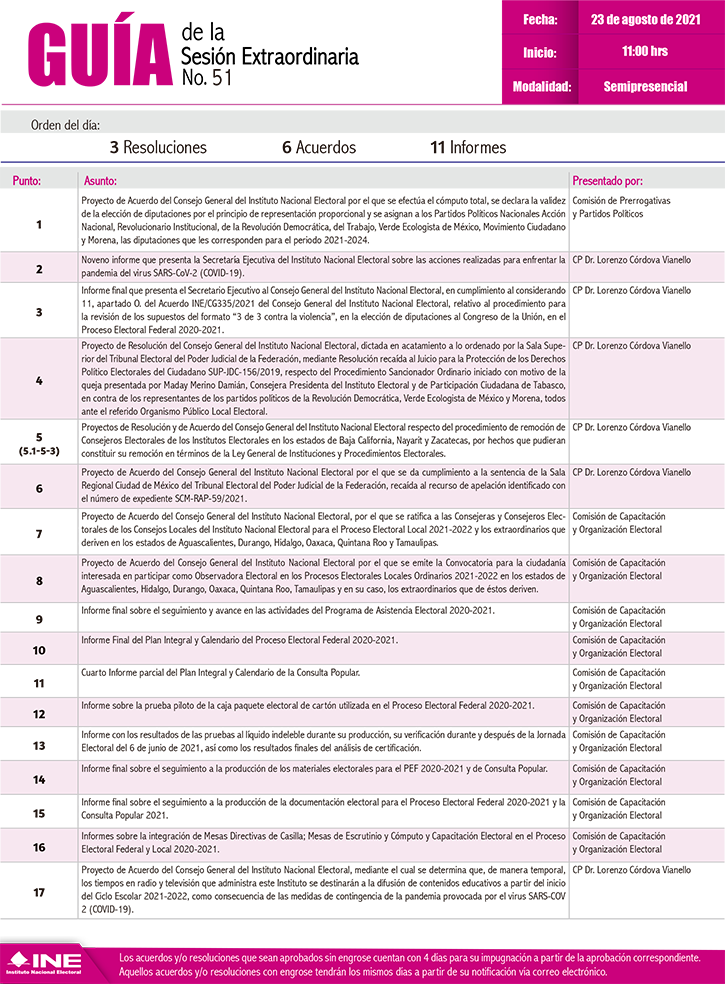Click point number 3 in the Punto column
This screenshot has width=725, height=984.
coord(39,312)
